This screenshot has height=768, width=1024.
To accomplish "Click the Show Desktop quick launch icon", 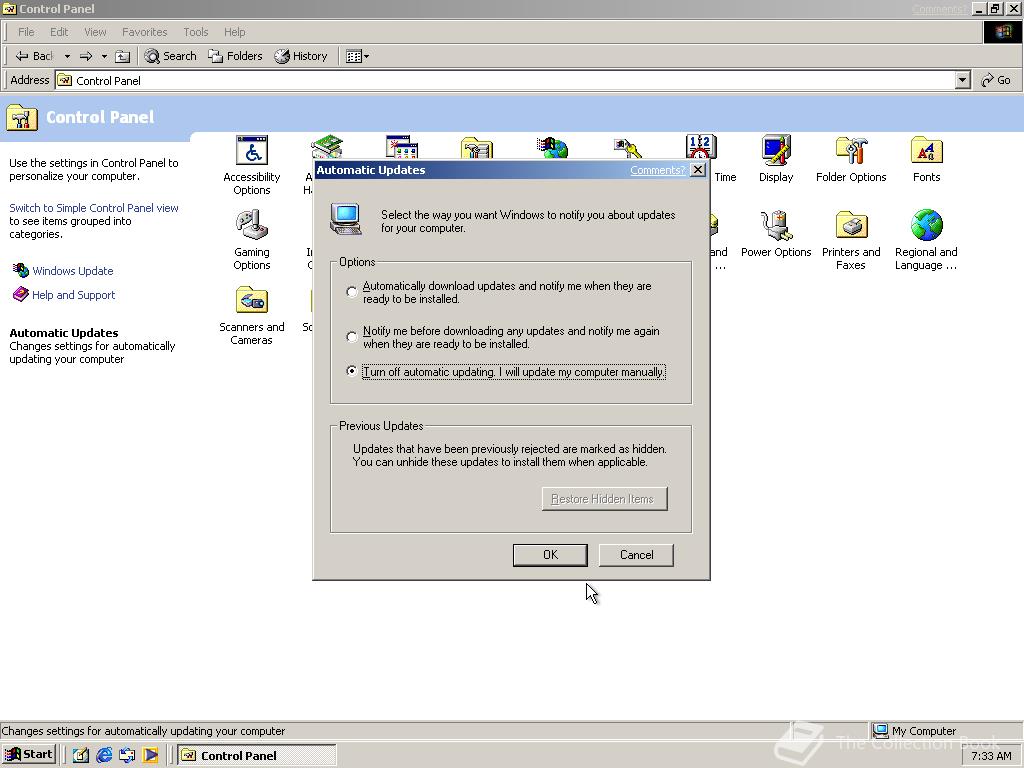I will coord(80,756).
